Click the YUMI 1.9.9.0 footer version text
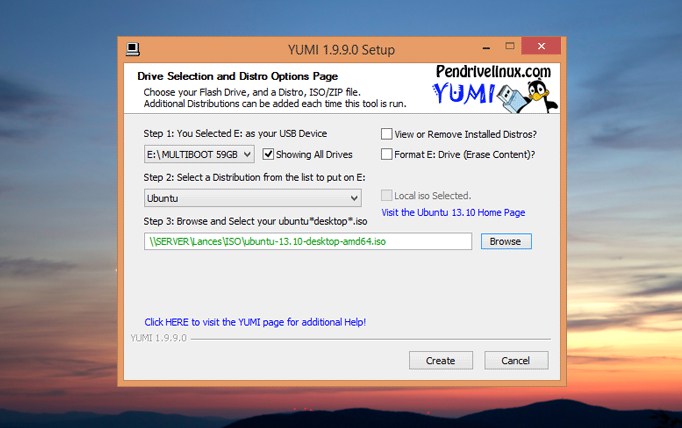Screen dimensions: 682x428 coord(159,338)
